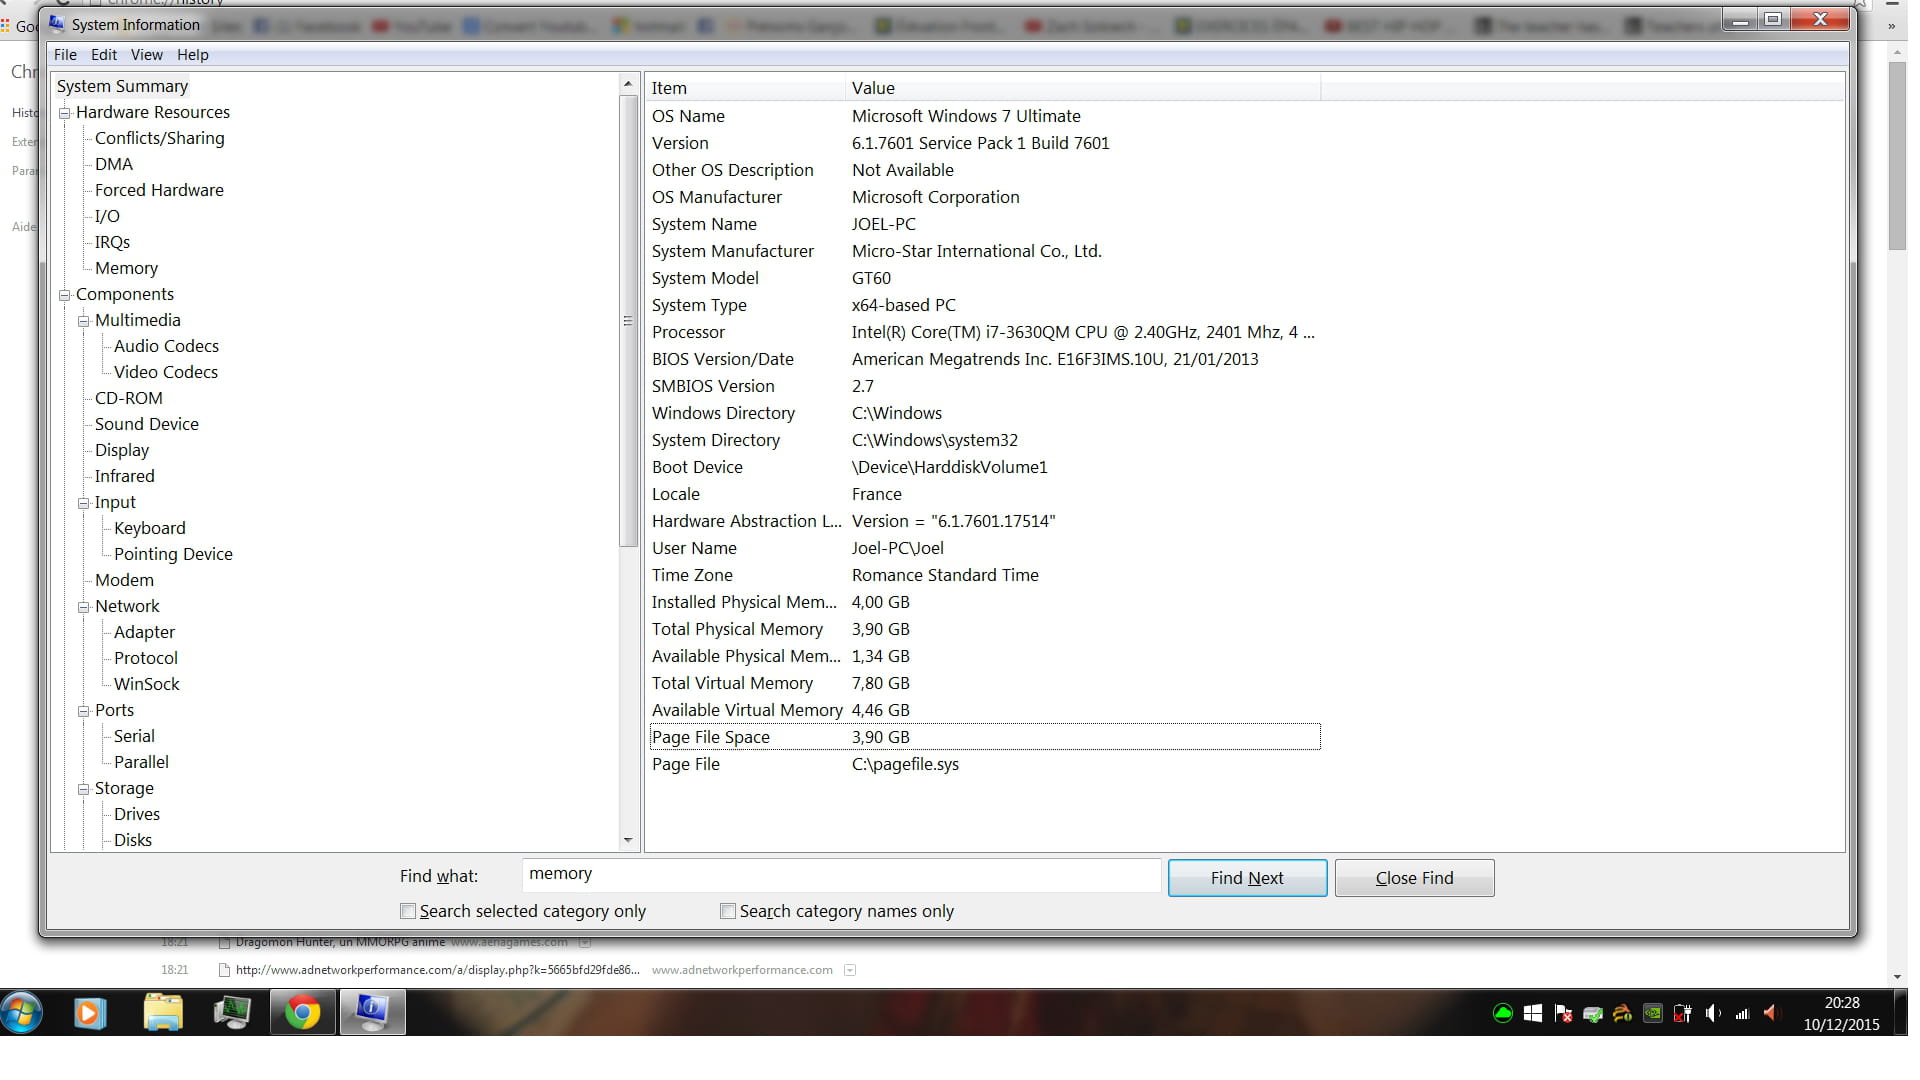
Task: Open Windows Explorer folder icon in taskbar
Action: pyautogui.click(x=162, y=1013)
